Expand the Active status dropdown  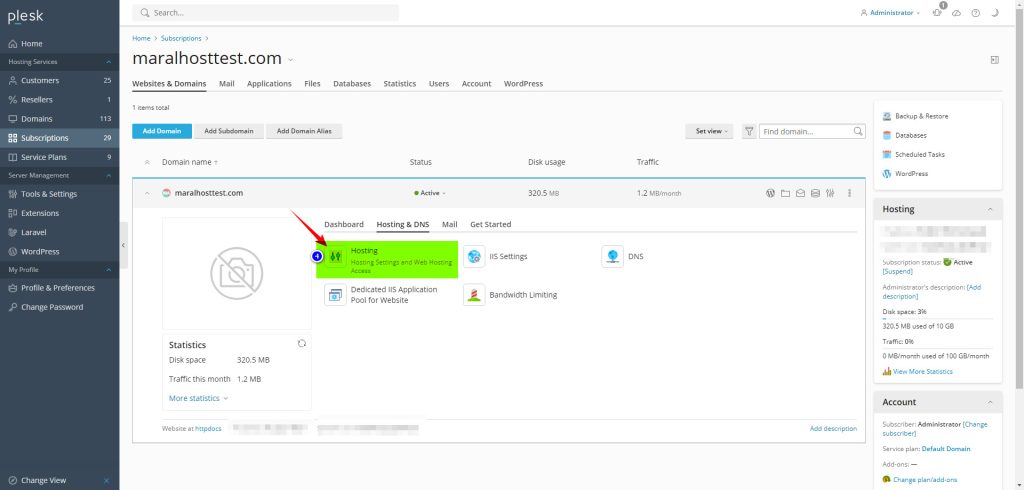click(x=430, y=193)
